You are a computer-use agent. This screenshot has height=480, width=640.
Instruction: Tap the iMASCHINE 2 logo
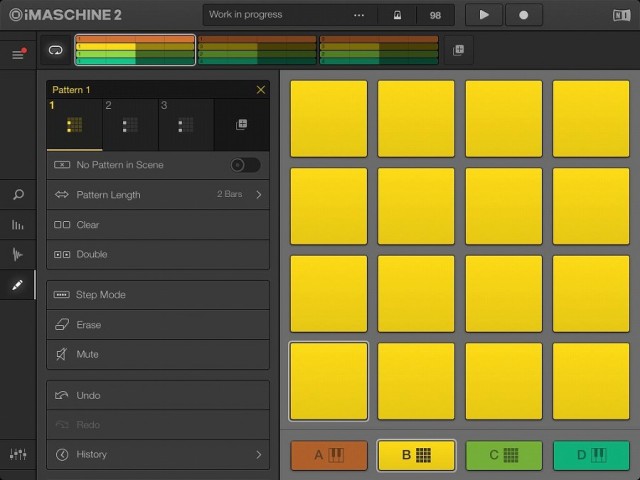[x=65, y=15]
